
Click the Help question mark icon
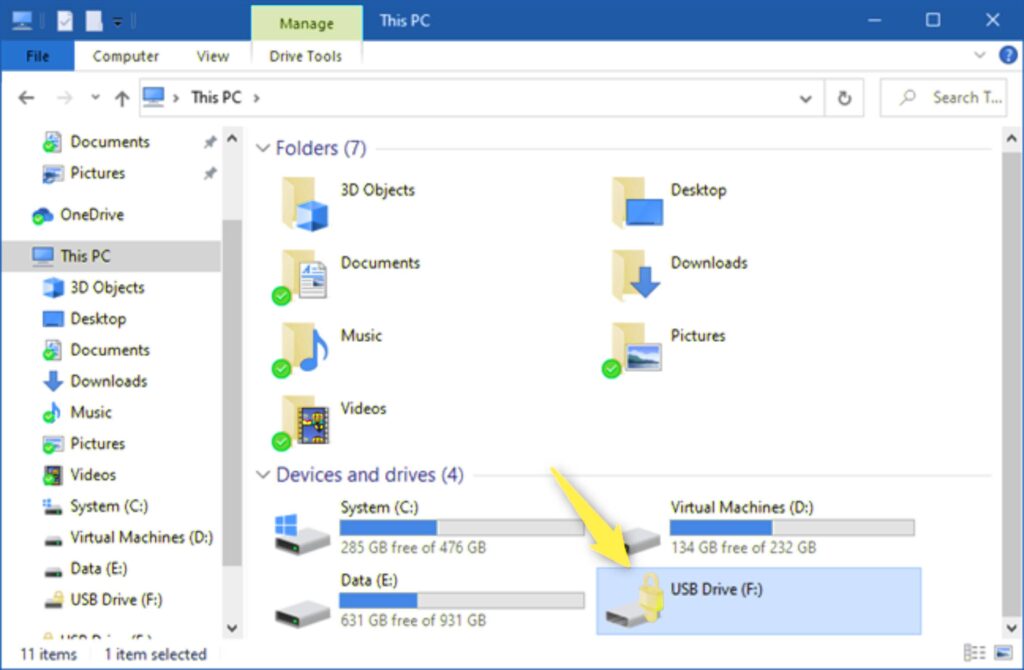(1008, 56)
